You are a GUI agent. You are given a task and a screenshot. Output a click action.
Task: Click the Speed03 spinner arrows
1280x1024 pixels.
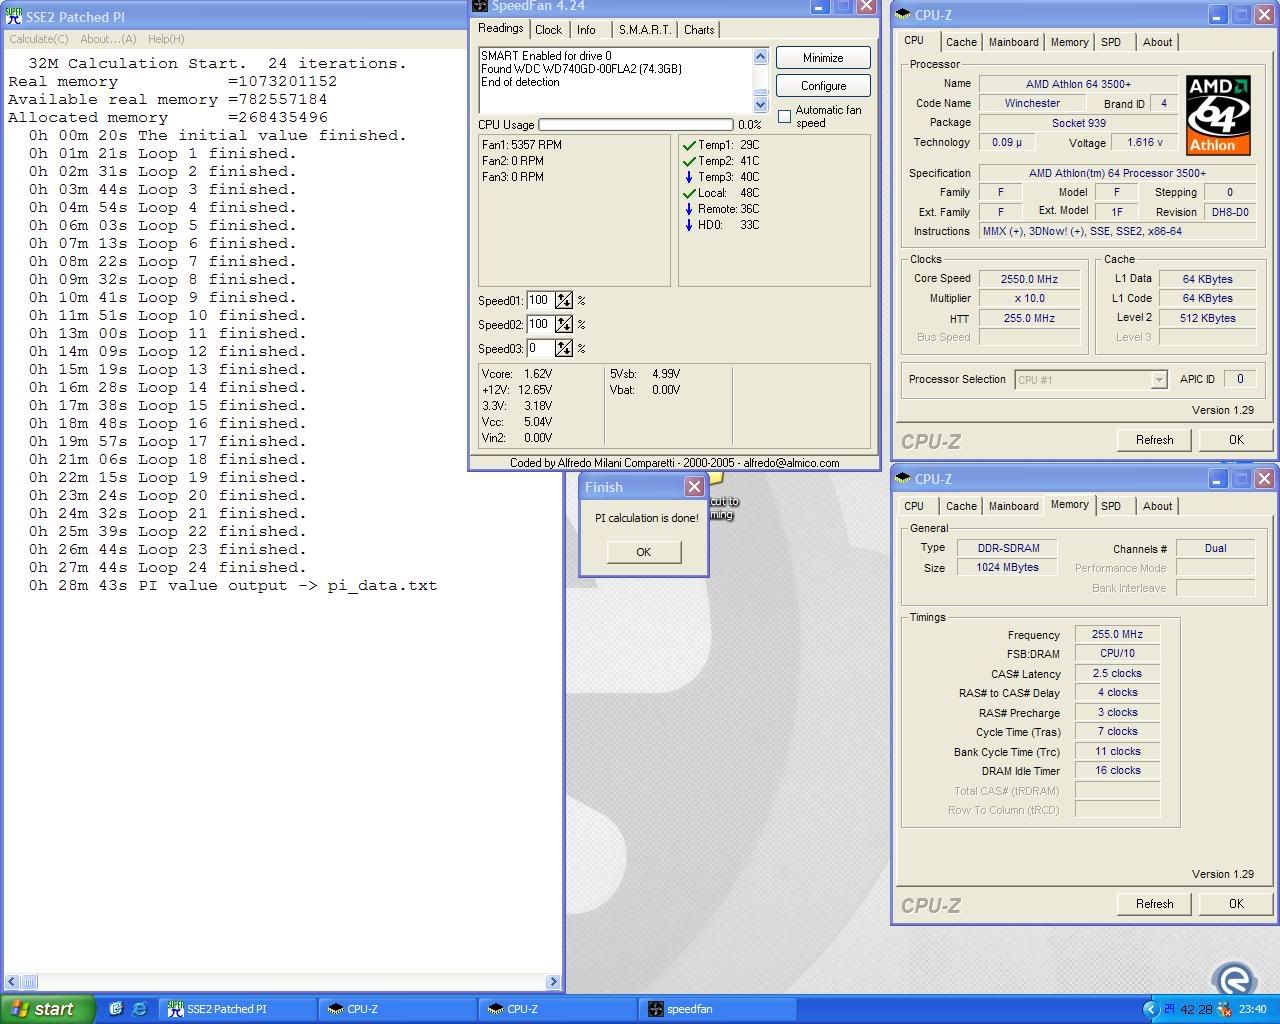point(564,349)
